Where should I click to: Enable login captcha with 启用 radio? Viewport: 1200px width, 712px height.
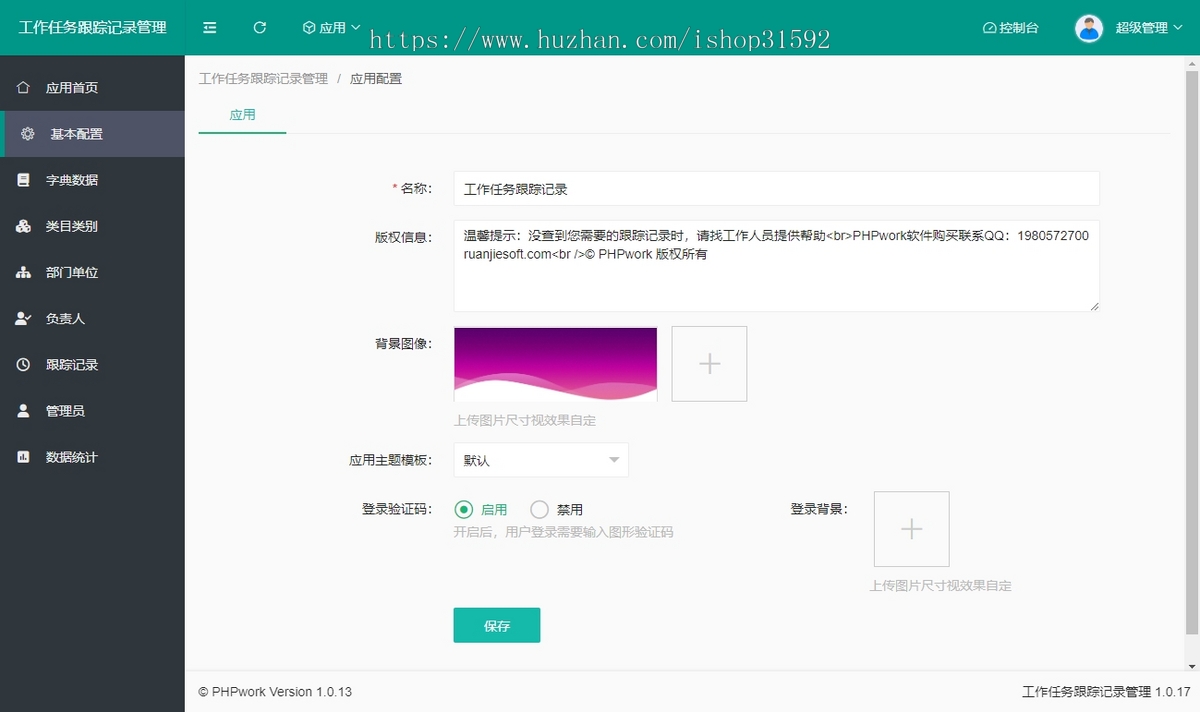[464, 510]
